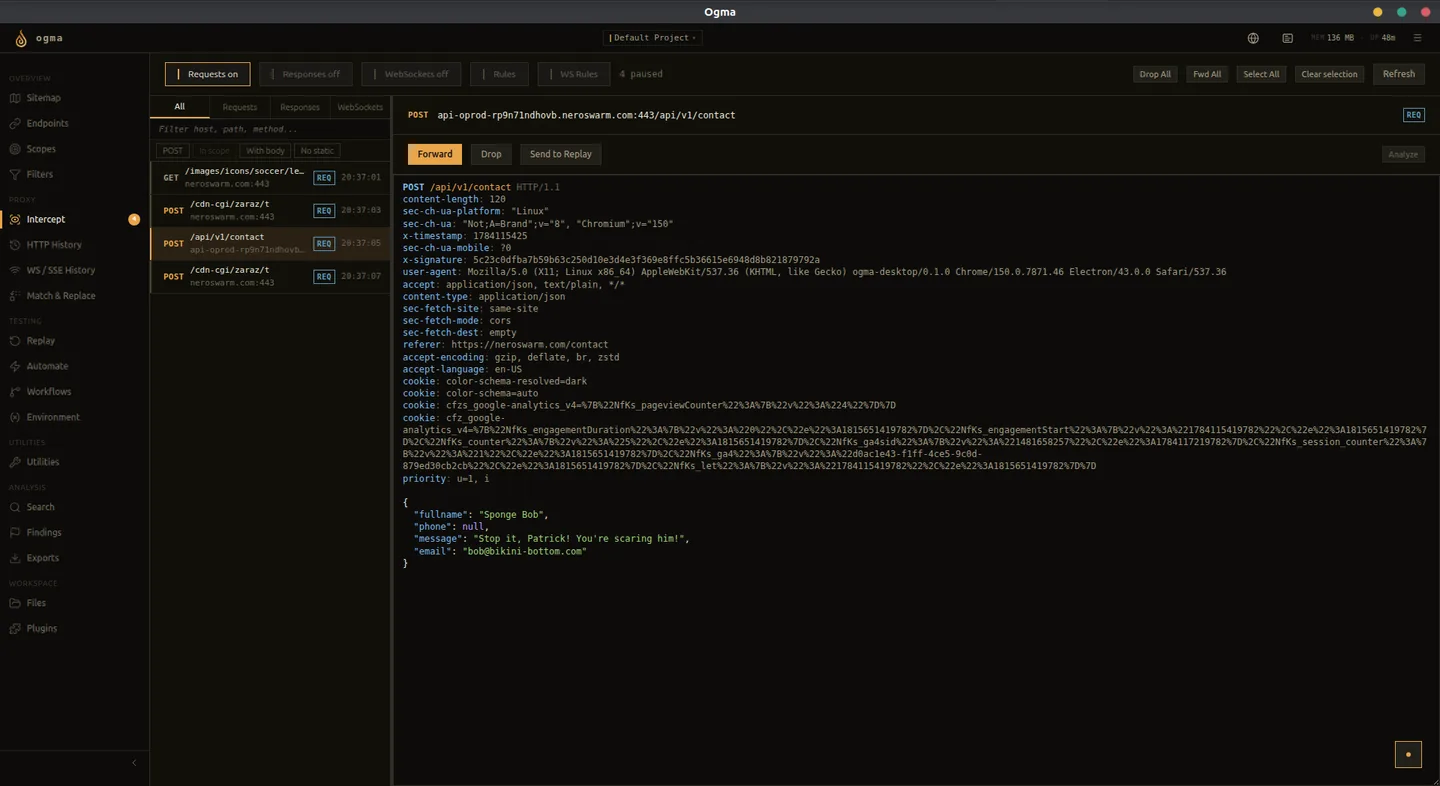Open Filters funnel icon in sidebar
The width and height of the screenshot is (1440, 786).
pyautogui.click(x=15, y=174)
